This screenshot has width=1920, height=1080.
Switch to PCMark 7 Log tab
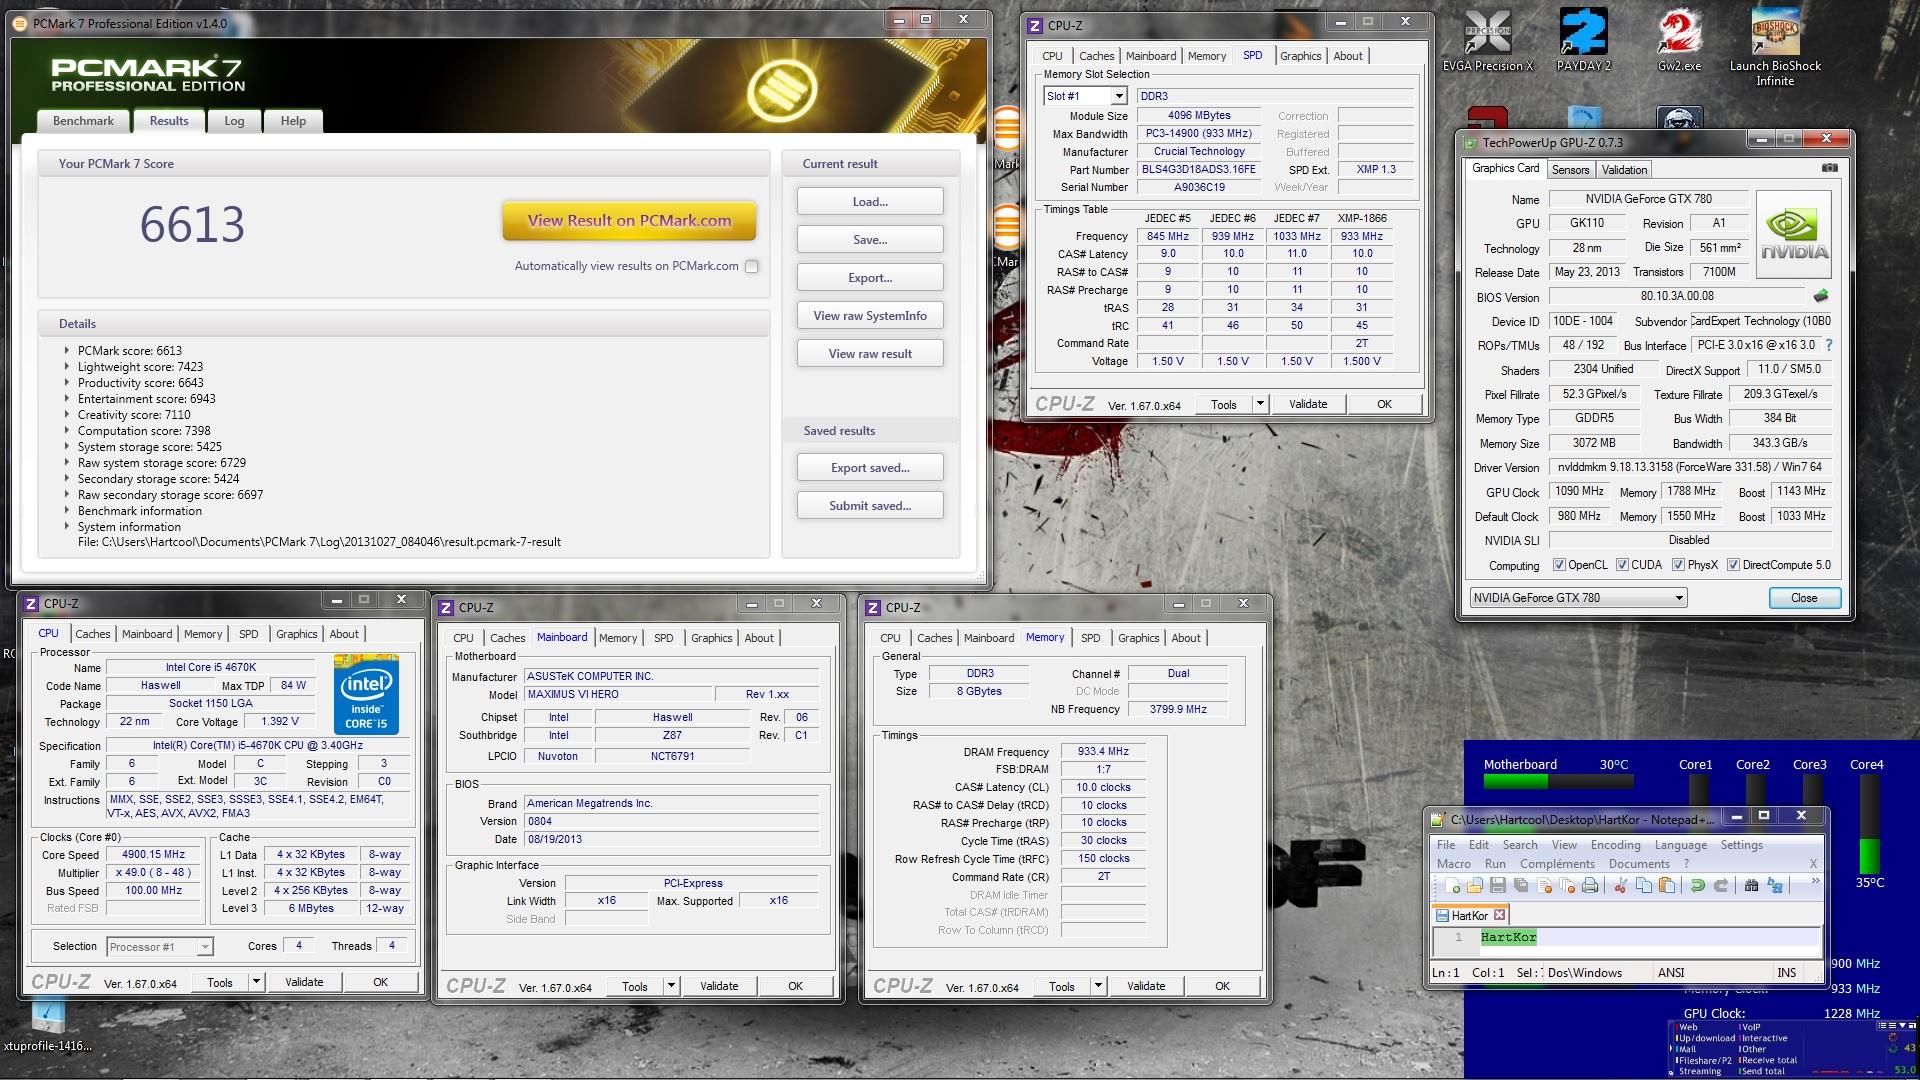tap(234, 121)
